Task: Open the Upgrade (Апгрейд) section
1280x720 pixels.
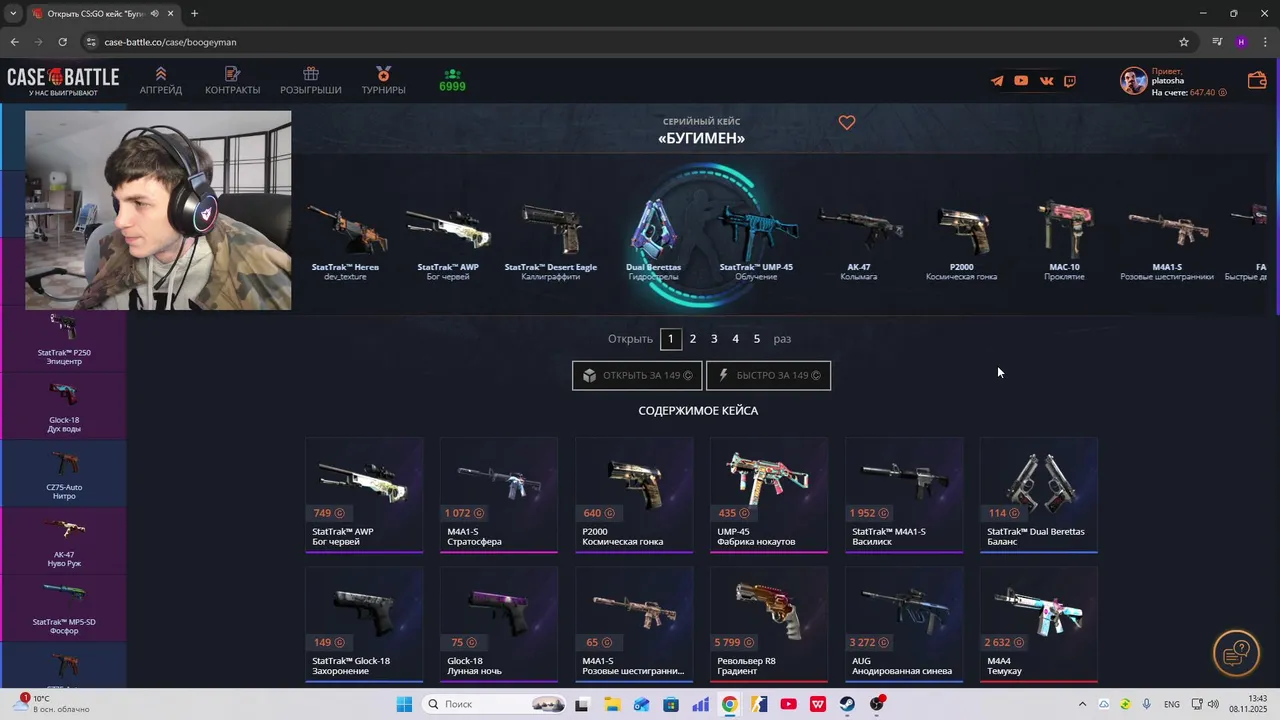Action: tap(161, 81)
